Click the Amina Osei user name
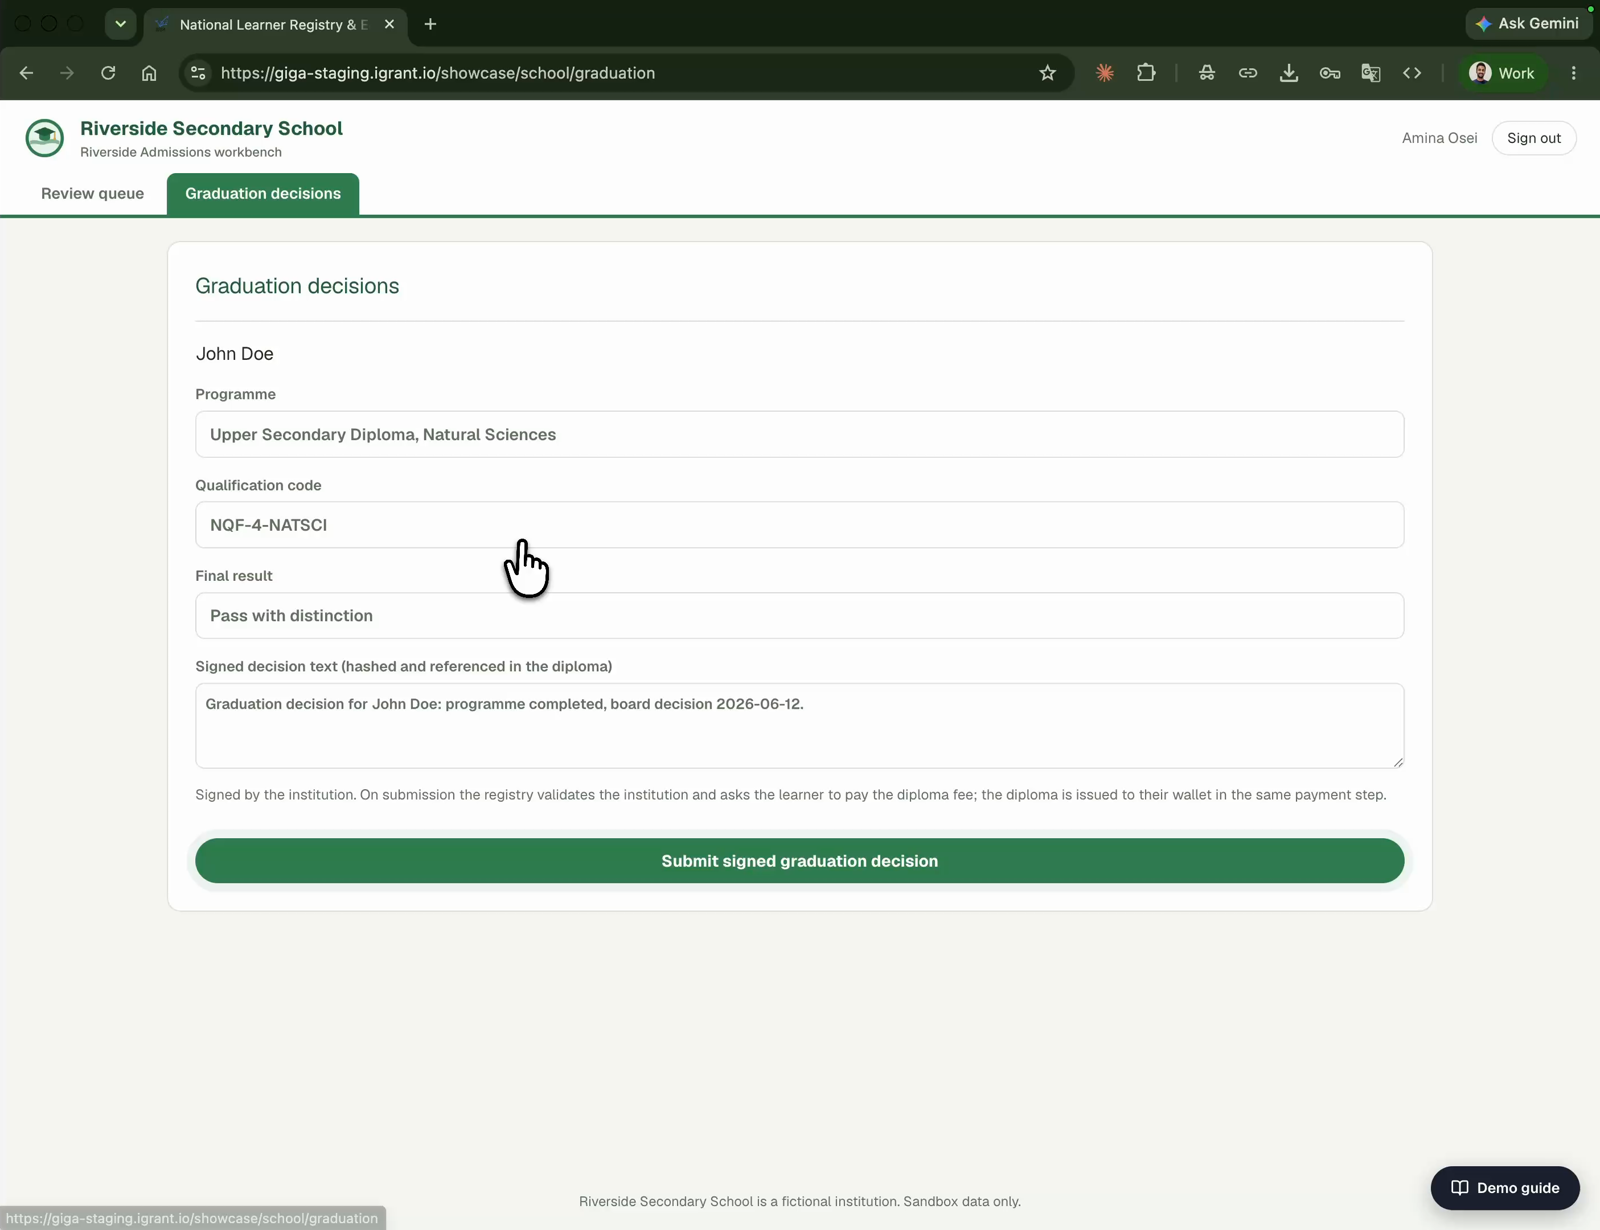This screenshot has height=1230, width=1600. [x=1439, y=138]
